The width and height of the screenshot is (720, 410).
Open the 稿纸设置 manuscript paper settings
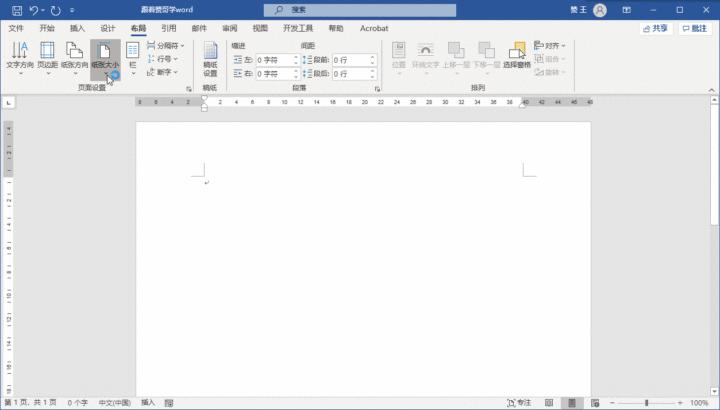pyautogui.click(x=210, y=60)
